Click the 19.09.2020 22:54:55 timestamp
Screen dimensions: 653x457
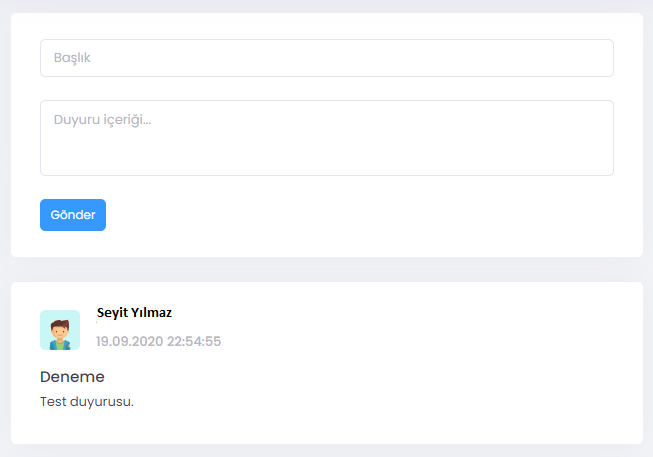click(158, 342)
